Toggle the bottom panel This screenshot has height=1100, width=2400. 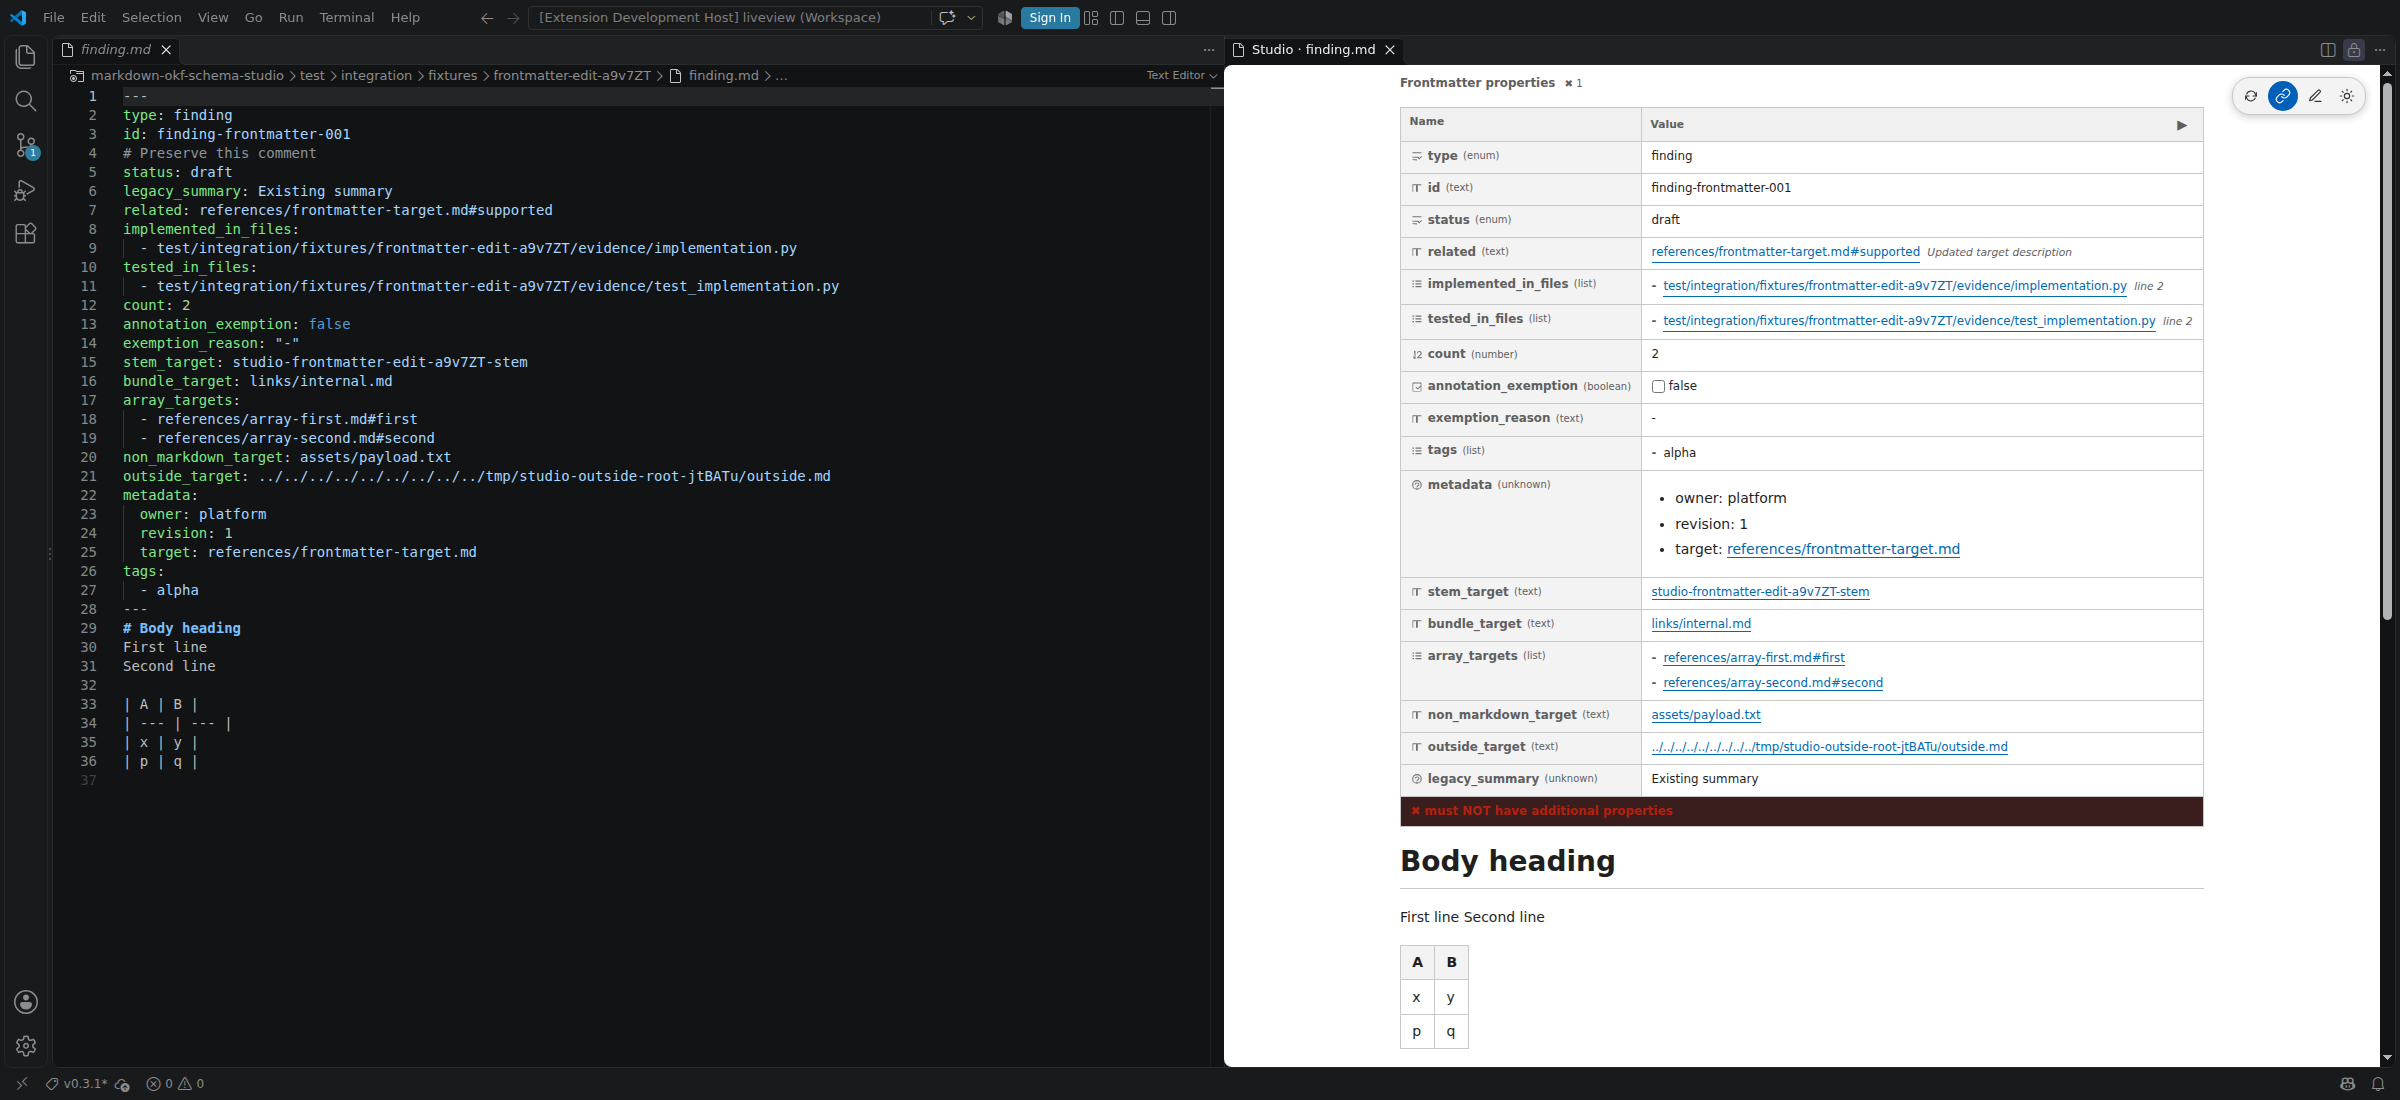point(1143,18)
